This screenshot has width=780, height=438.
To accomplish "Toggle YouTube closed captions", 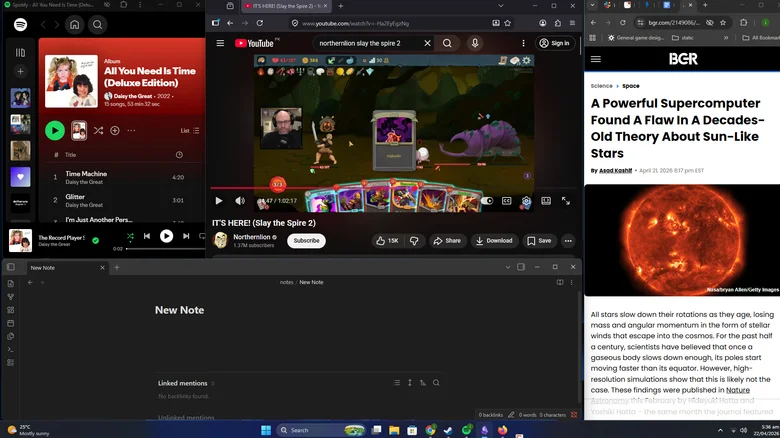I will click(506, 201).
